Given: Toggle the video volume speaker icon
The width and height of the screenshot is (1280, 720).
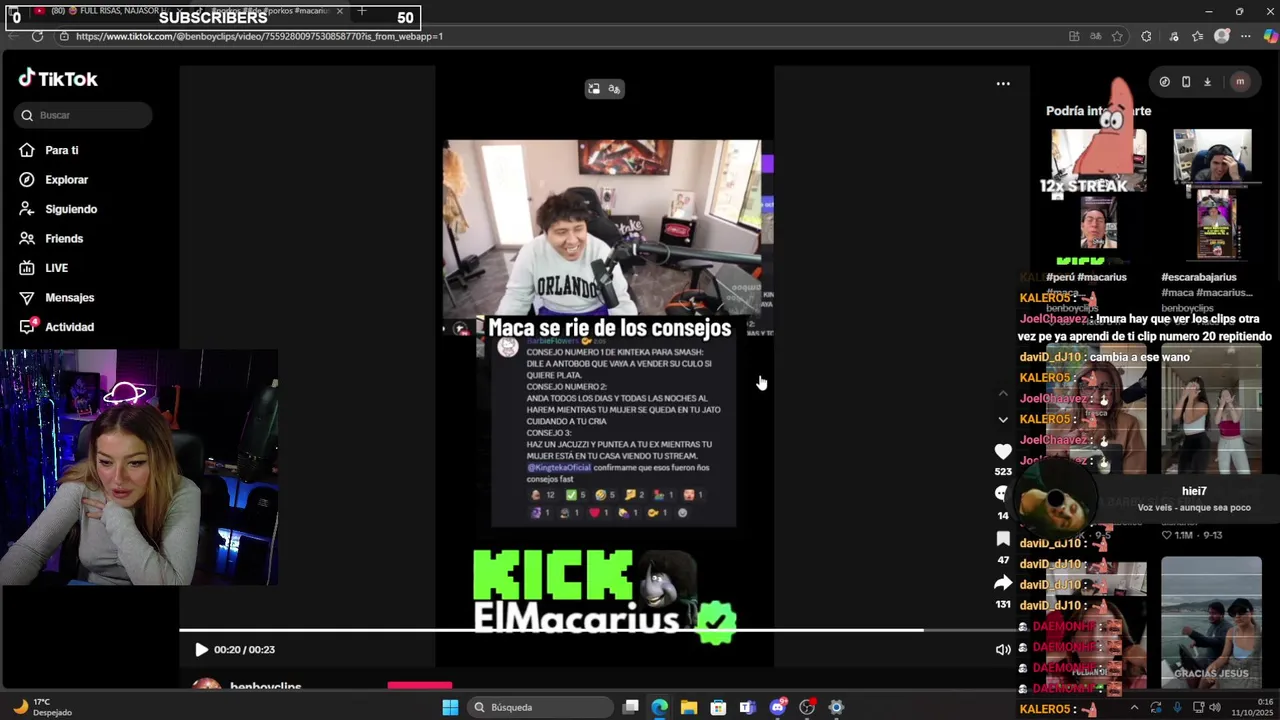Looking at the screenshot, I should pos(1003,650).
